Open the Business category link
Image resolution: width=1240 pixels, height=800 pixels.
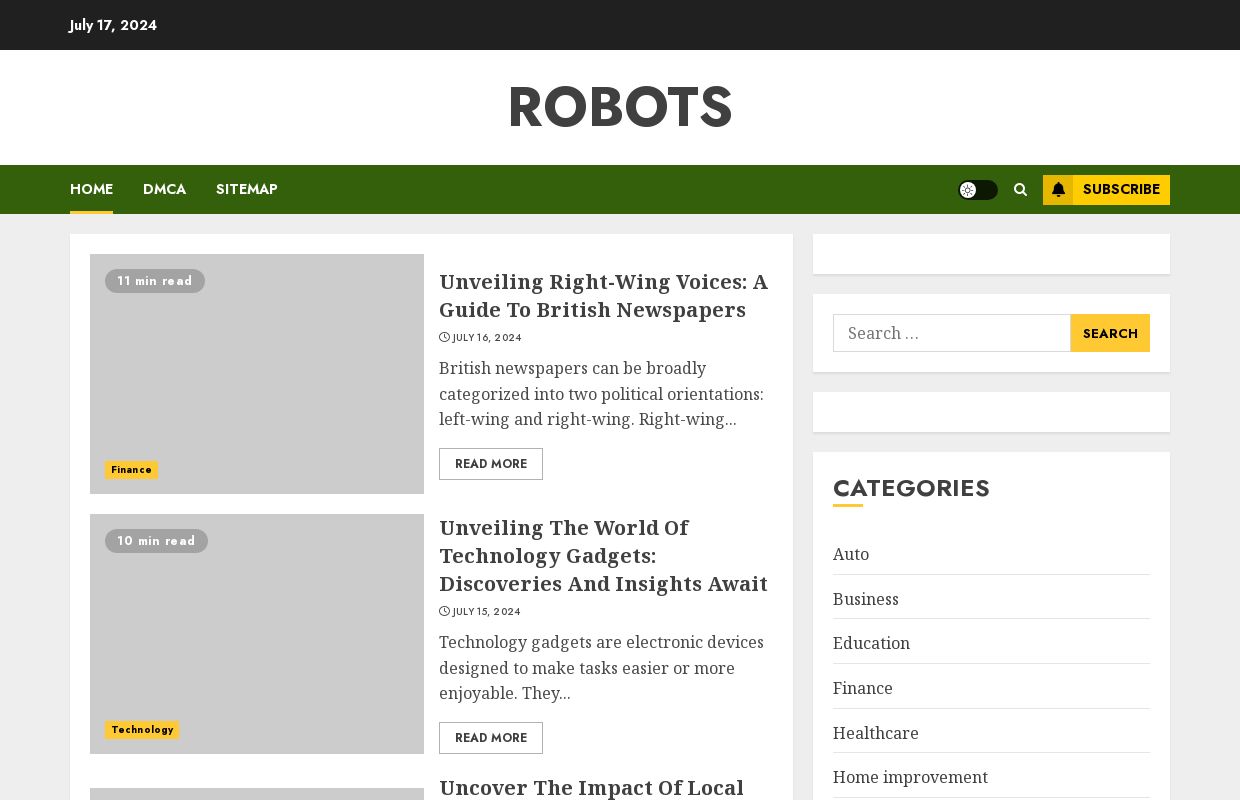(x=865, y=599)
